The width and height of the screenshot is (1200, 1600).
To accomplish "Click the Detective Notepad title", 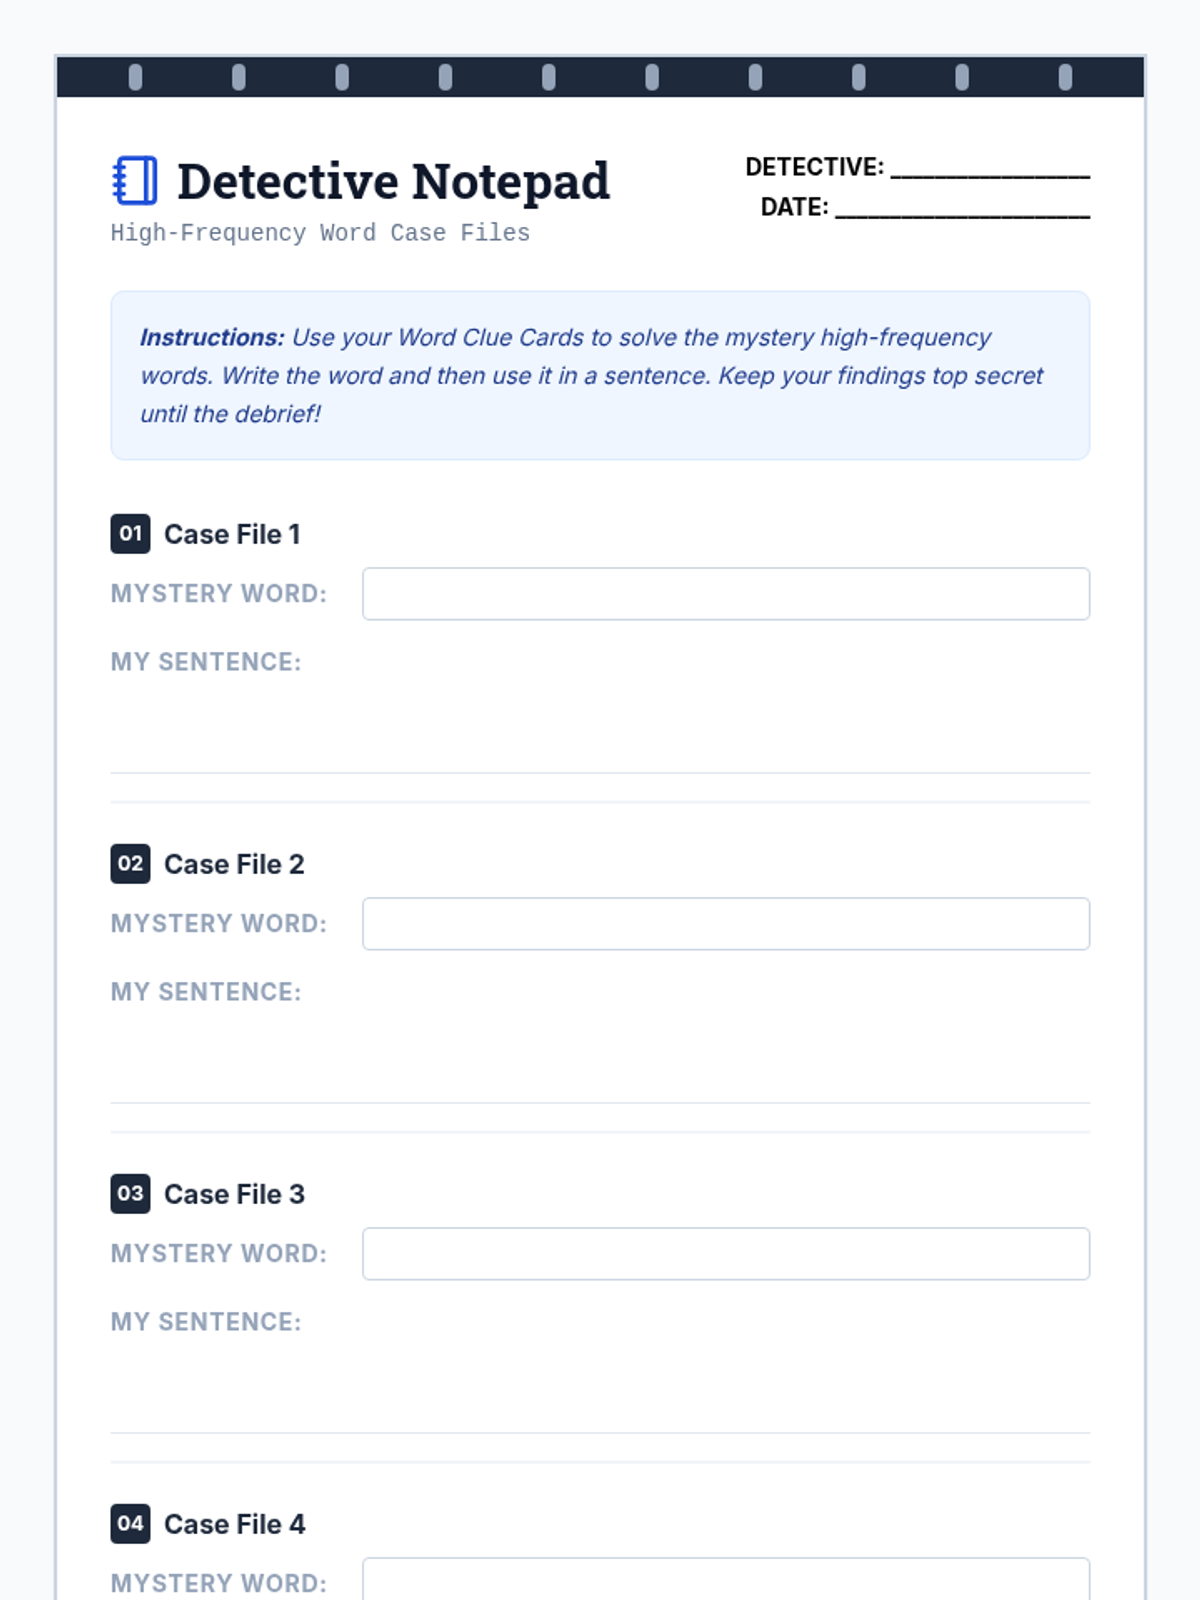I will coord(393,182).
